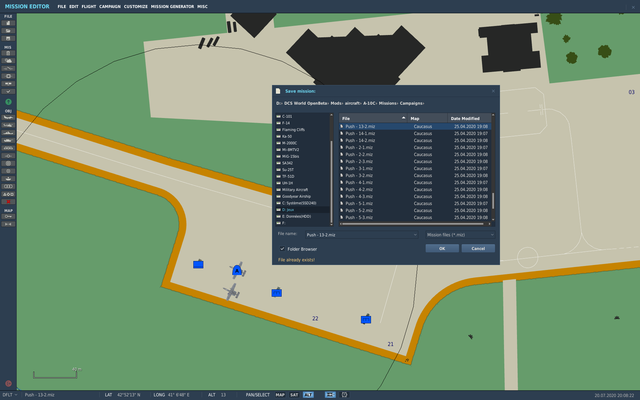Select the grey parked aircraft on the apron
This screenshot has height=400, width=640.
pos(232,291)
